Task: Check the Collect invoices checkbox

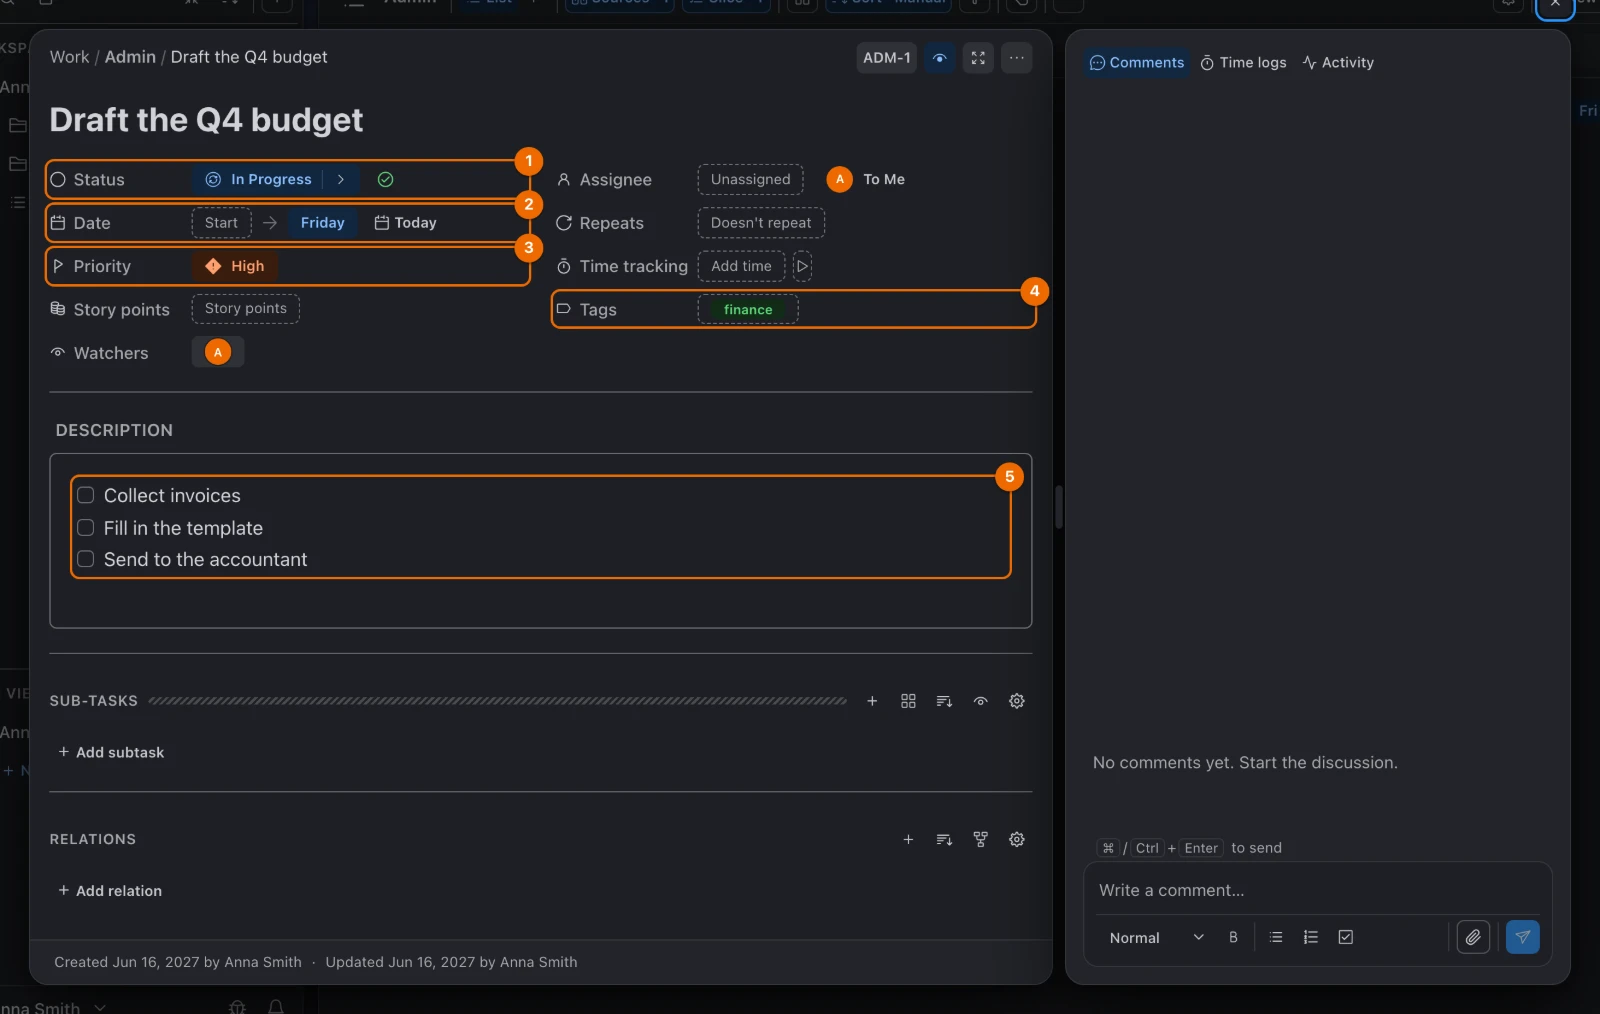Action: [x=86, y=495]
